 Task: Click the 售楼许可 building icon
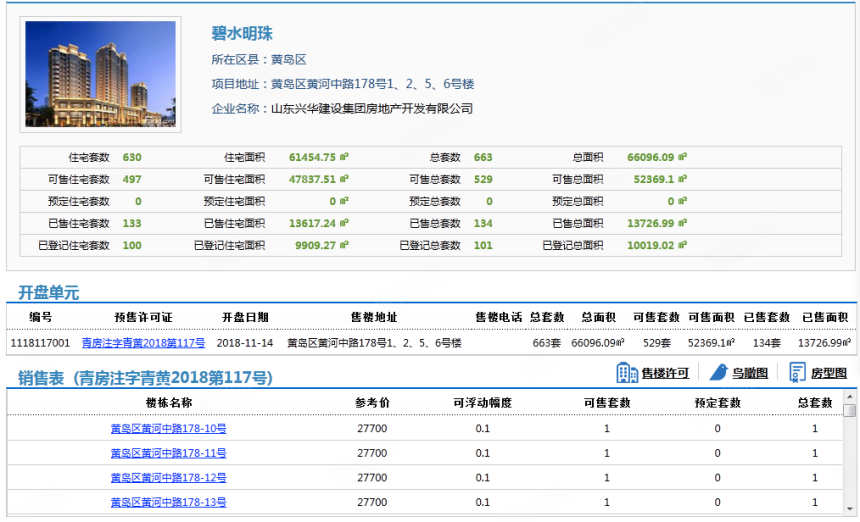click(x=627, y=373)
